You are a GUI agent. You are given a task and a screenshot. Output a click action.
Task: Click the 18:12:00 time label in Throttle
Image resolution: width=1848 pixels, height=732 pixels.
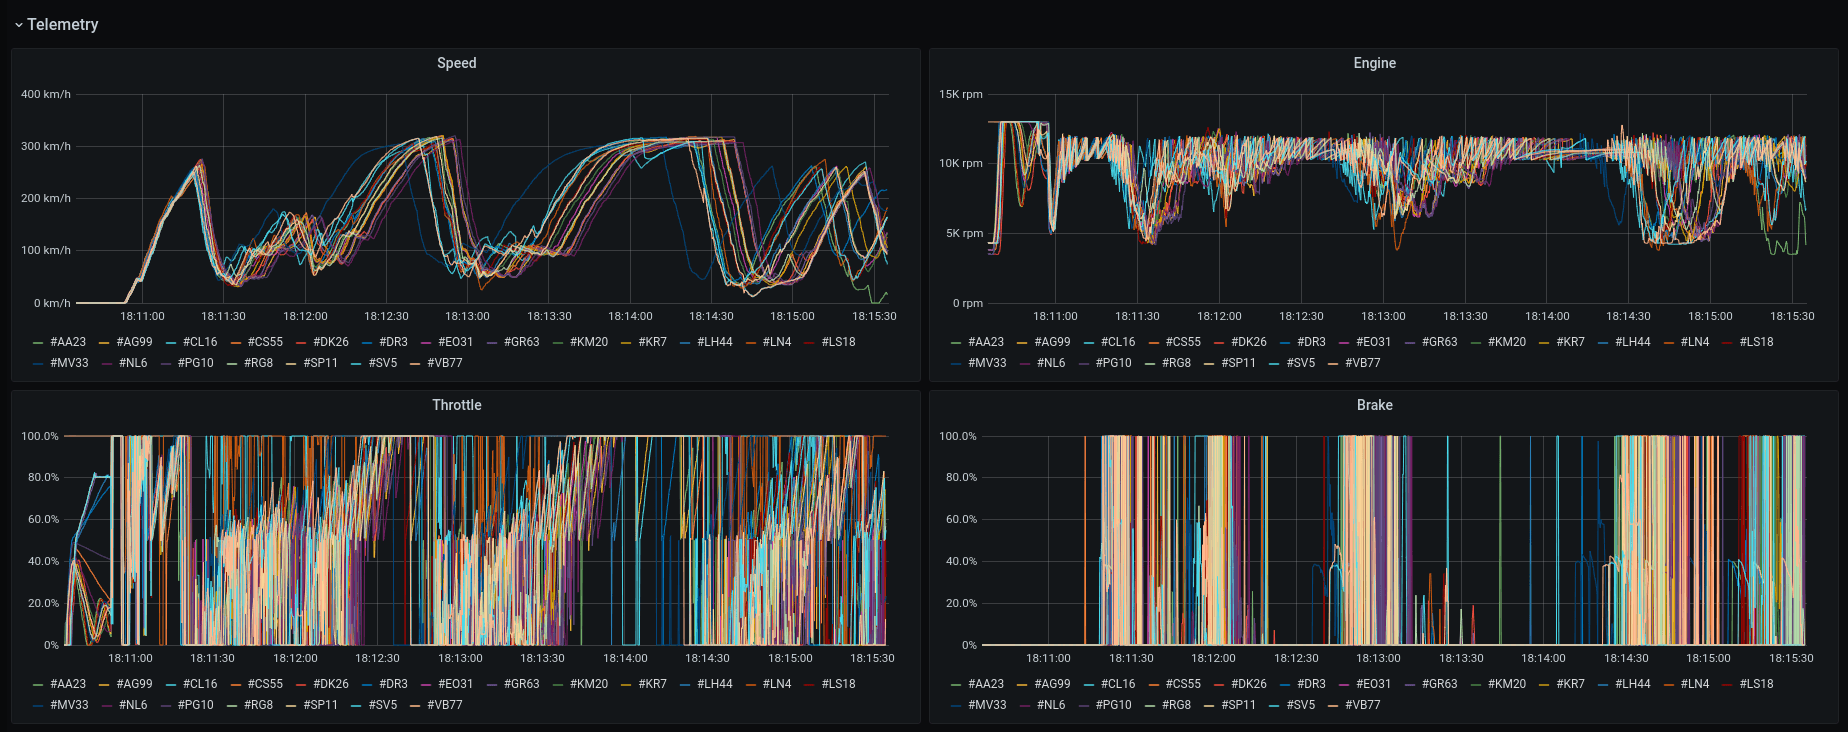coord(295,658)
